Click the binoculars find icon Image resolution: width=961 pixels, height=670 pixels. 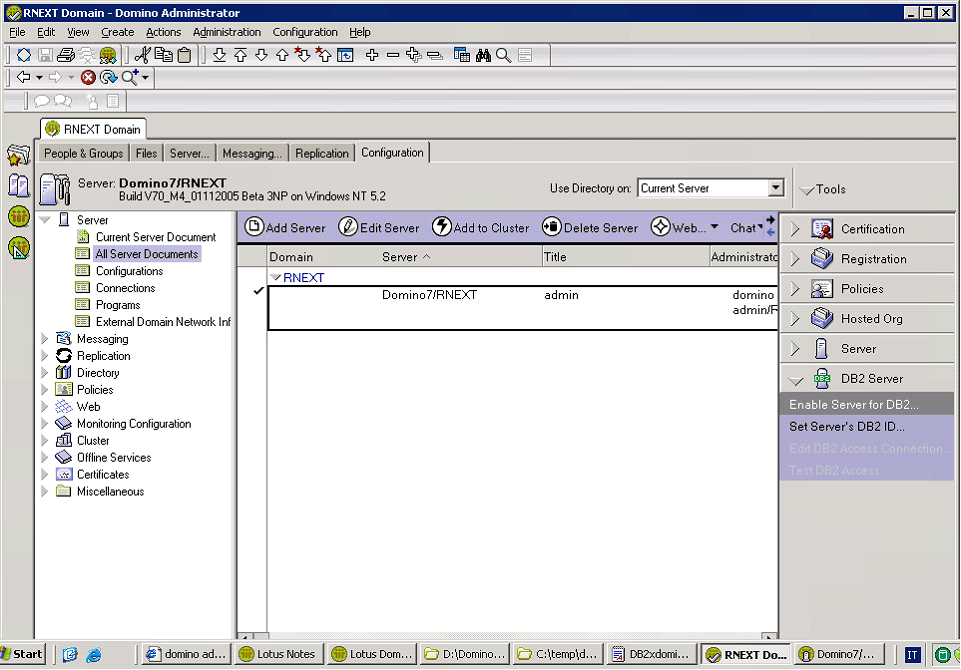click(x=483, y=55)
